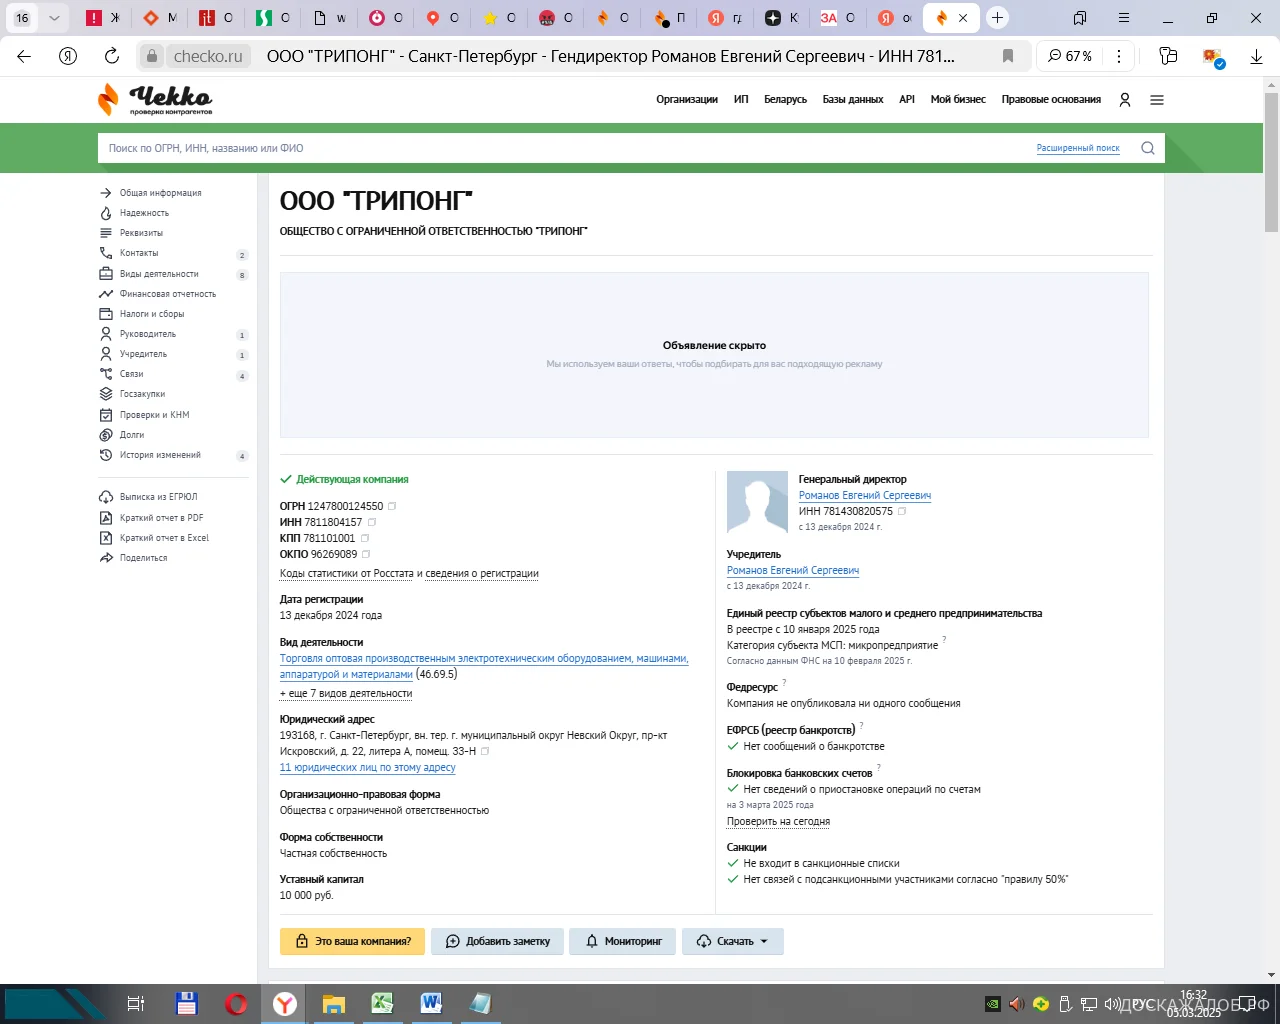
Task: Open Организации in the top menu
Action: (x=687, y=100)
